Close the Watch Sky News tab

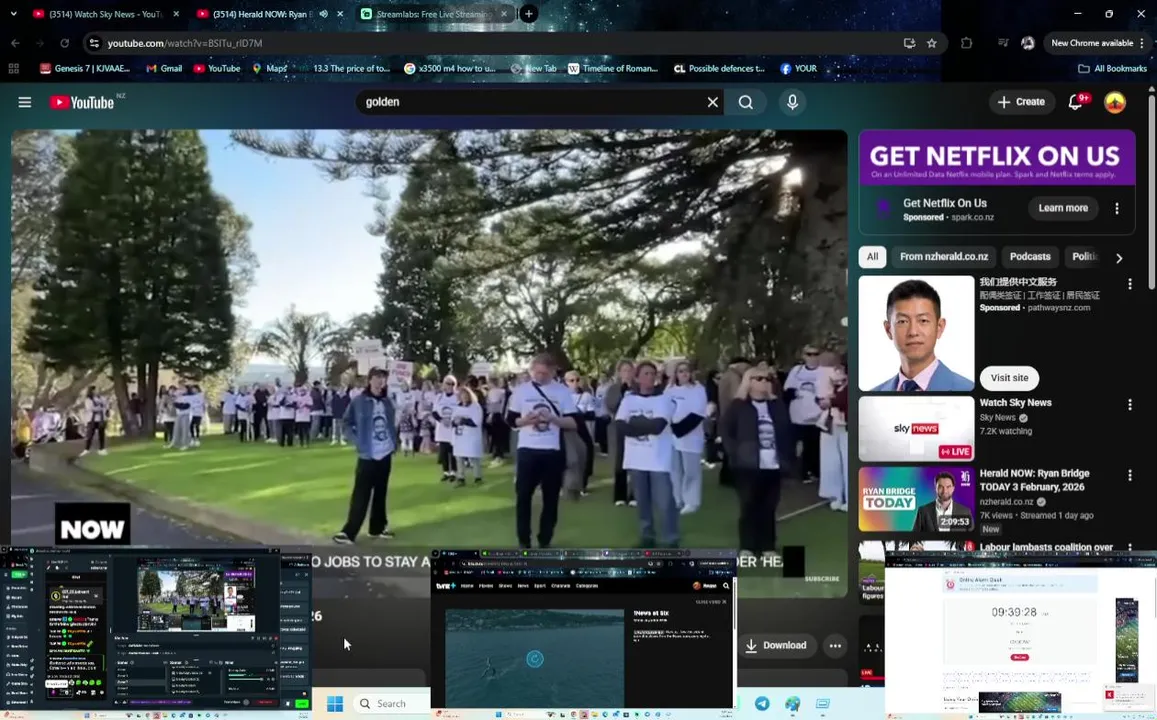[176, 13]
